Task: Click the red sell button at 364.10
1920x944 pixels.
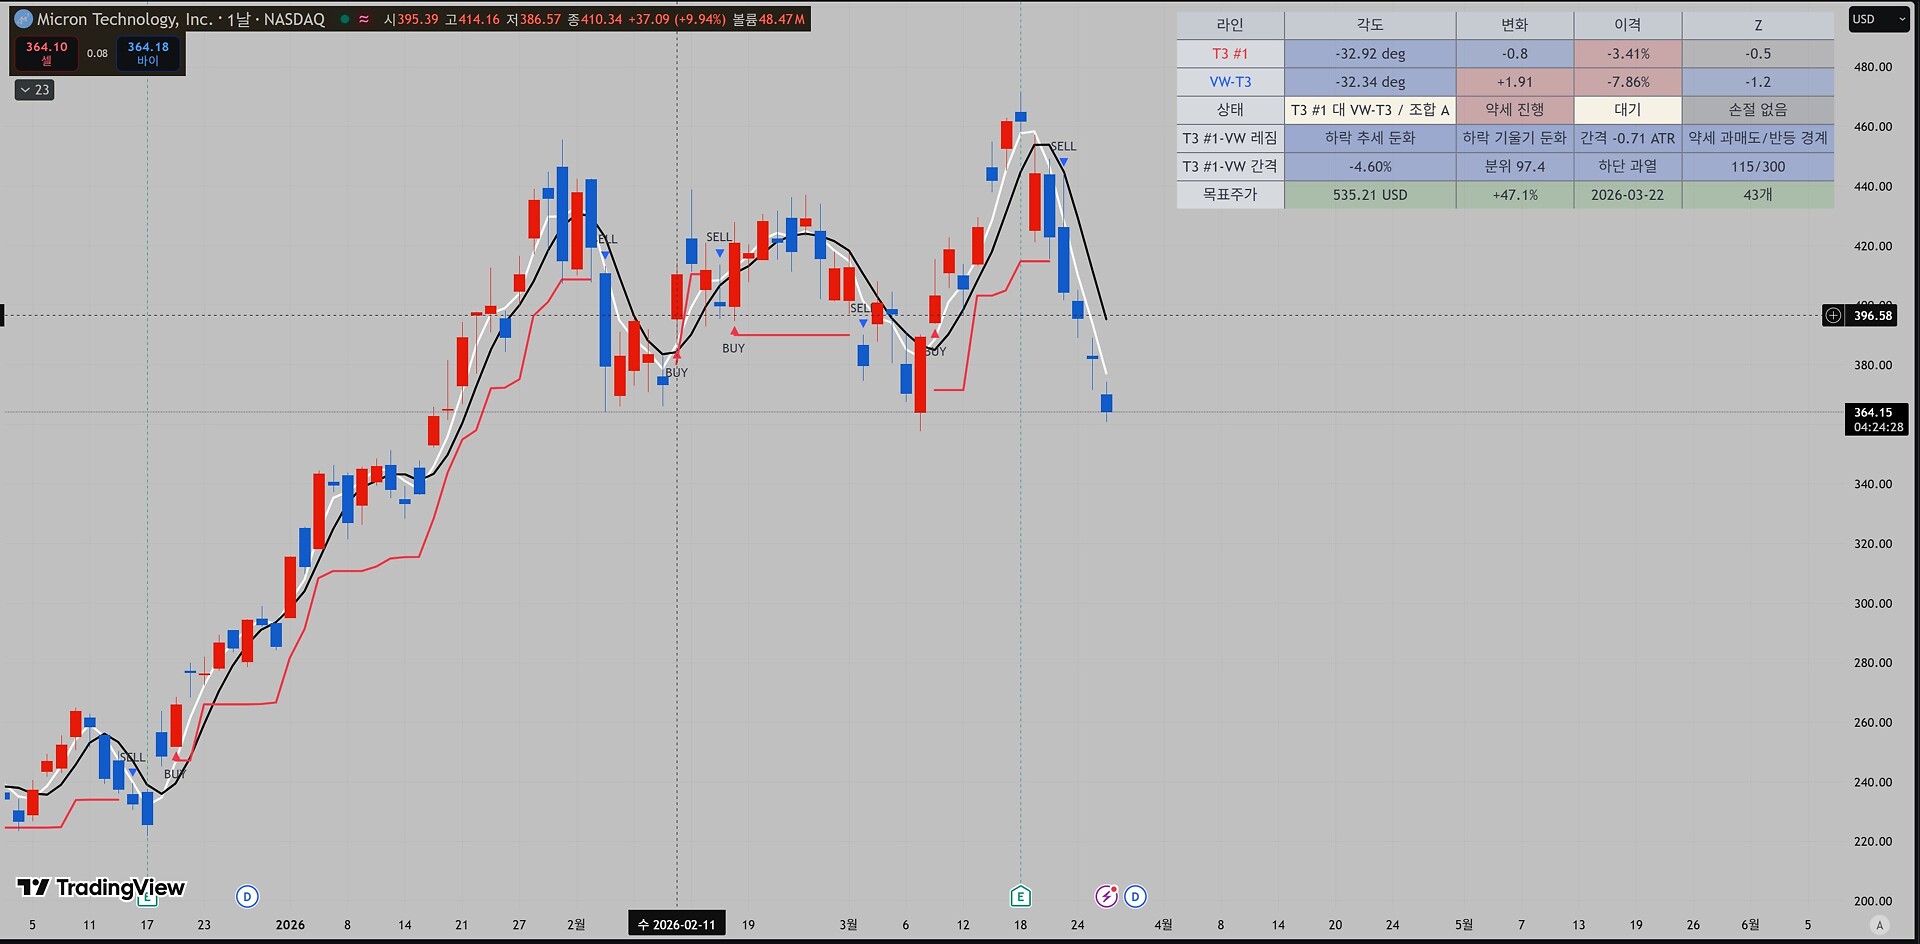Action: point(46,53)
